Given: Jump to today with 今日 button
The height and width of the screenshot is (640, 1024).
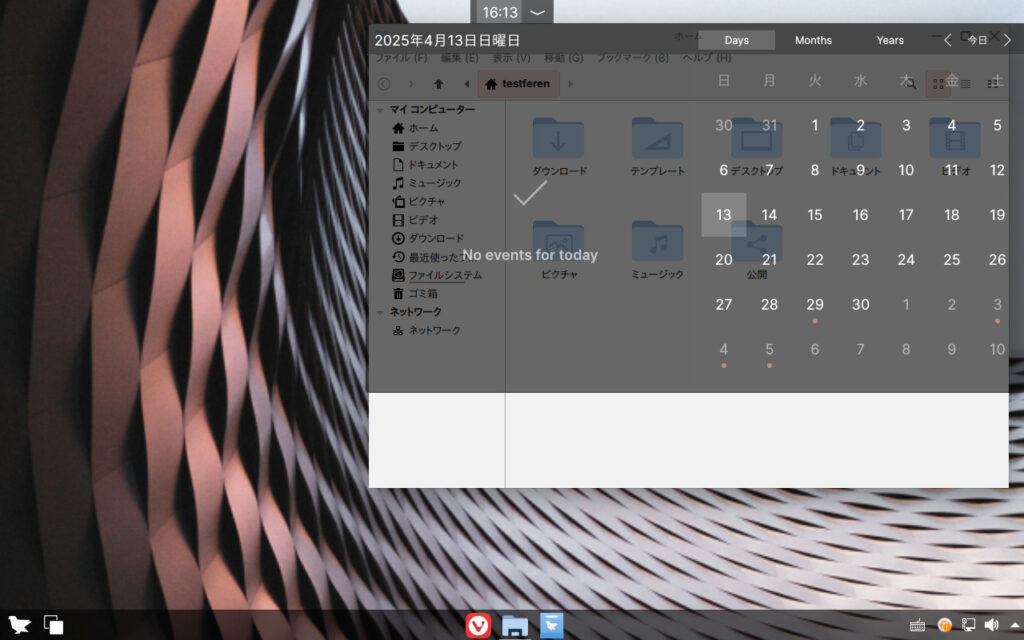Looking at the screenshot, I should click(x=977, y=40).
